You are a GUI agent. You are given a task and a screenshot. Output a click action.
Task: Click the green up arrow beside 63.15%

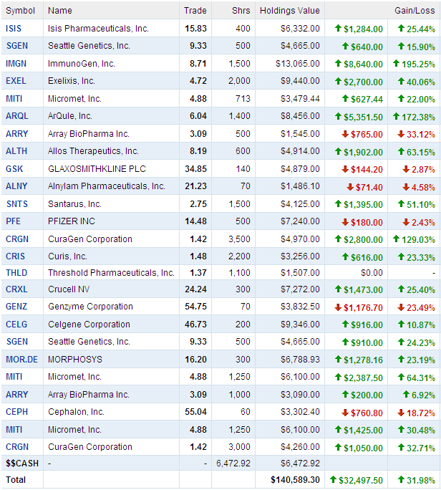pos(401,151)
